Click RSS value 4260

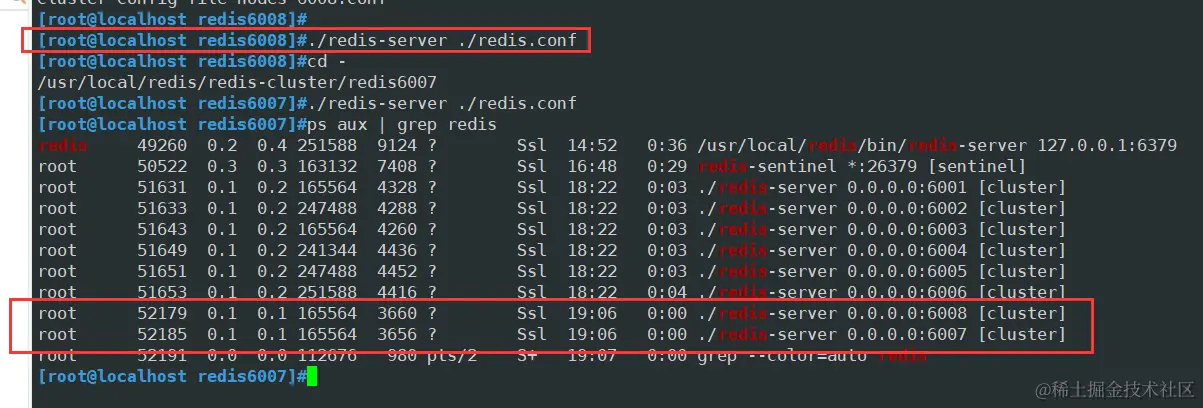point(397,230)
